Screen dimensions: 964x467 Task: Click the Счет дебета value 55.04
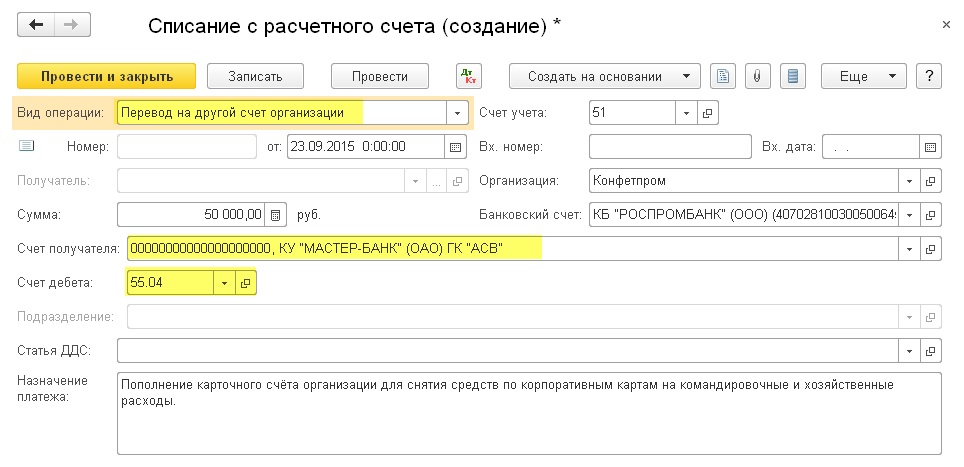[x=171, y=283]
